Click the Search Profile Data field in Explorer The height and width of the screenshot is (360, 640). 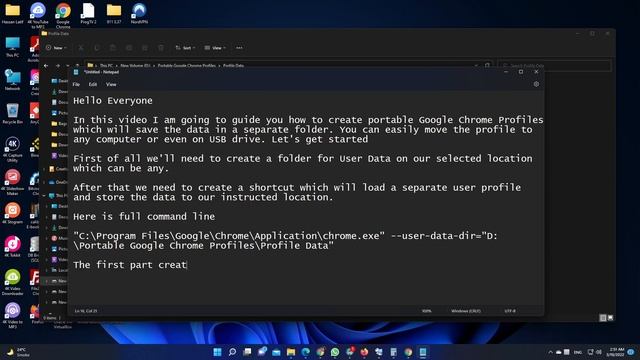coord(554,65)
